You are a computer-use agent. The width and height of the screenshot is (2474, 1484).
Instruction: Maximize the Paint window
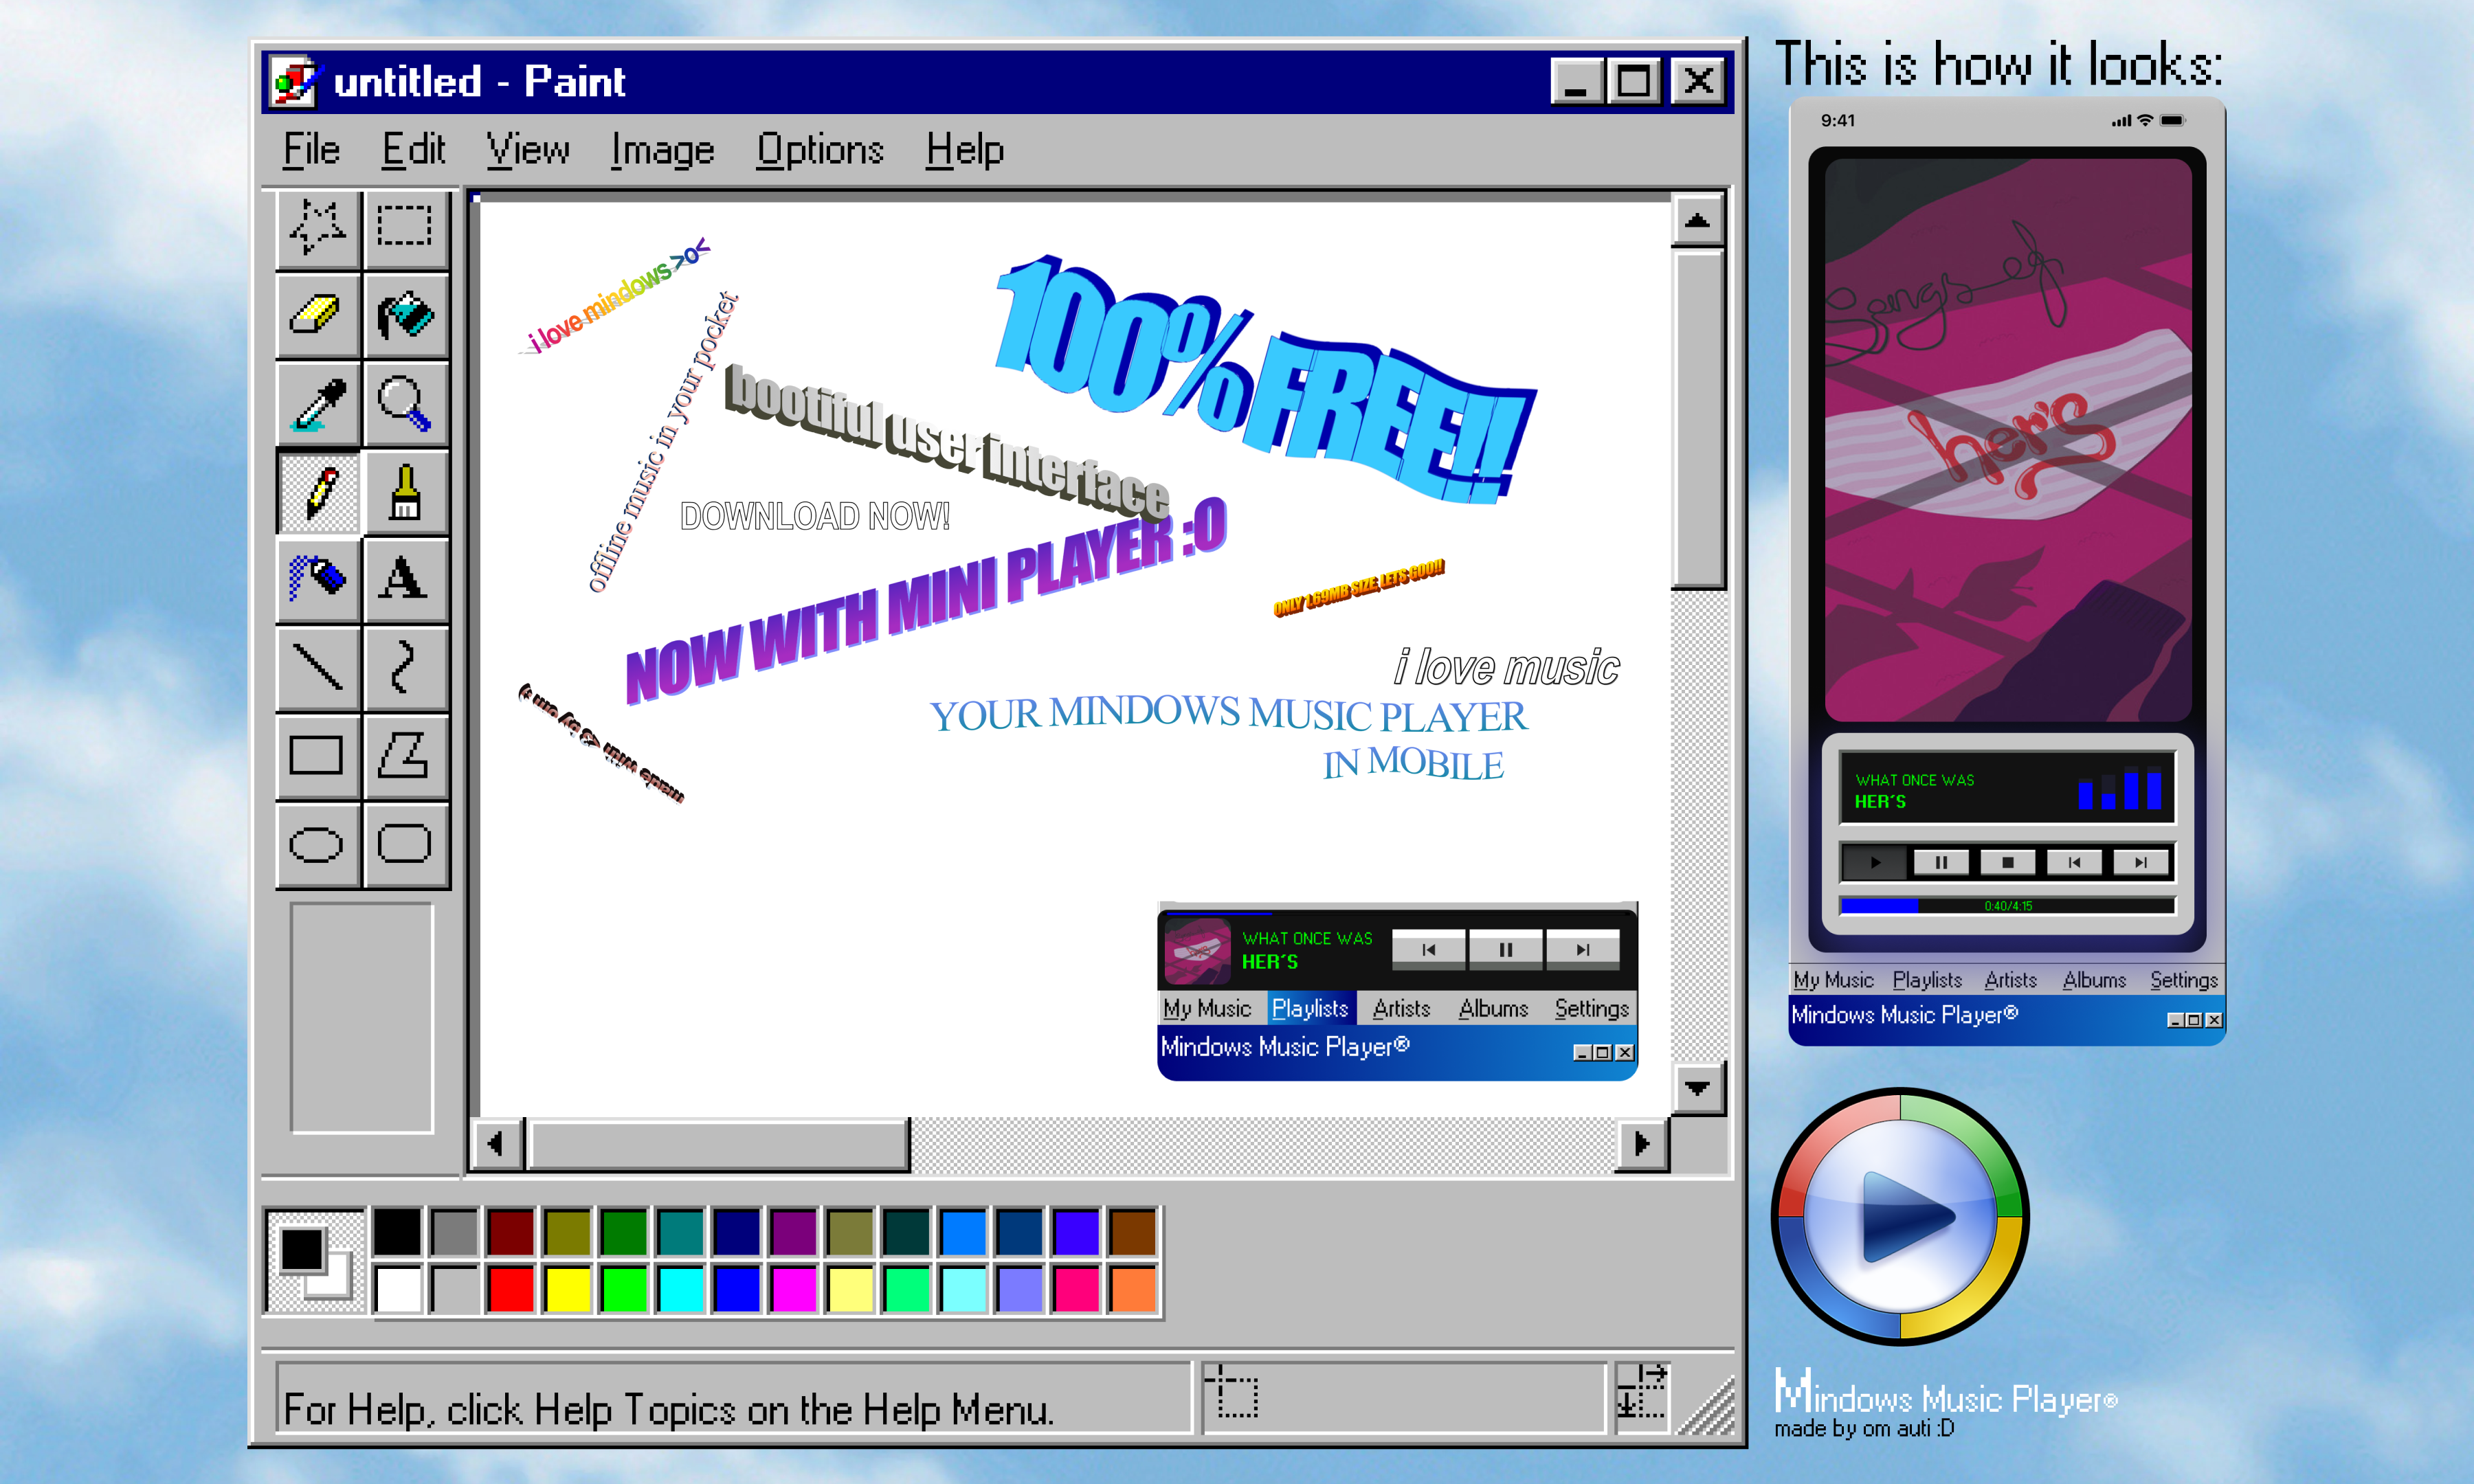1634,81
